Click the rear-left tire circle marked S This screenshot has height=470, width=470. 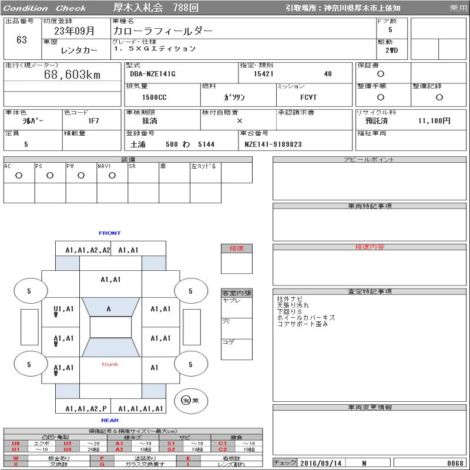click(30, 364)
